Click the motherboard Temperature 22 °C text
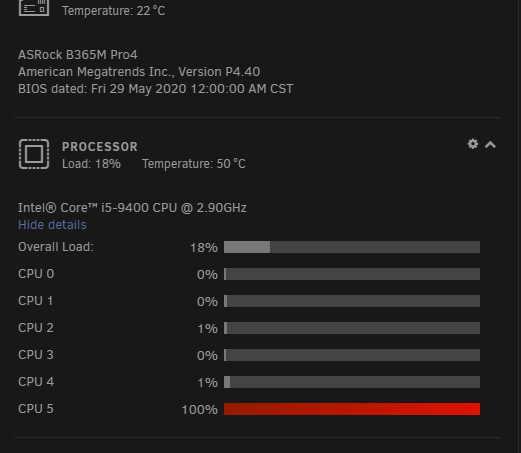The width and height of the screenshot is (521, 453). [x=113, y=11]
